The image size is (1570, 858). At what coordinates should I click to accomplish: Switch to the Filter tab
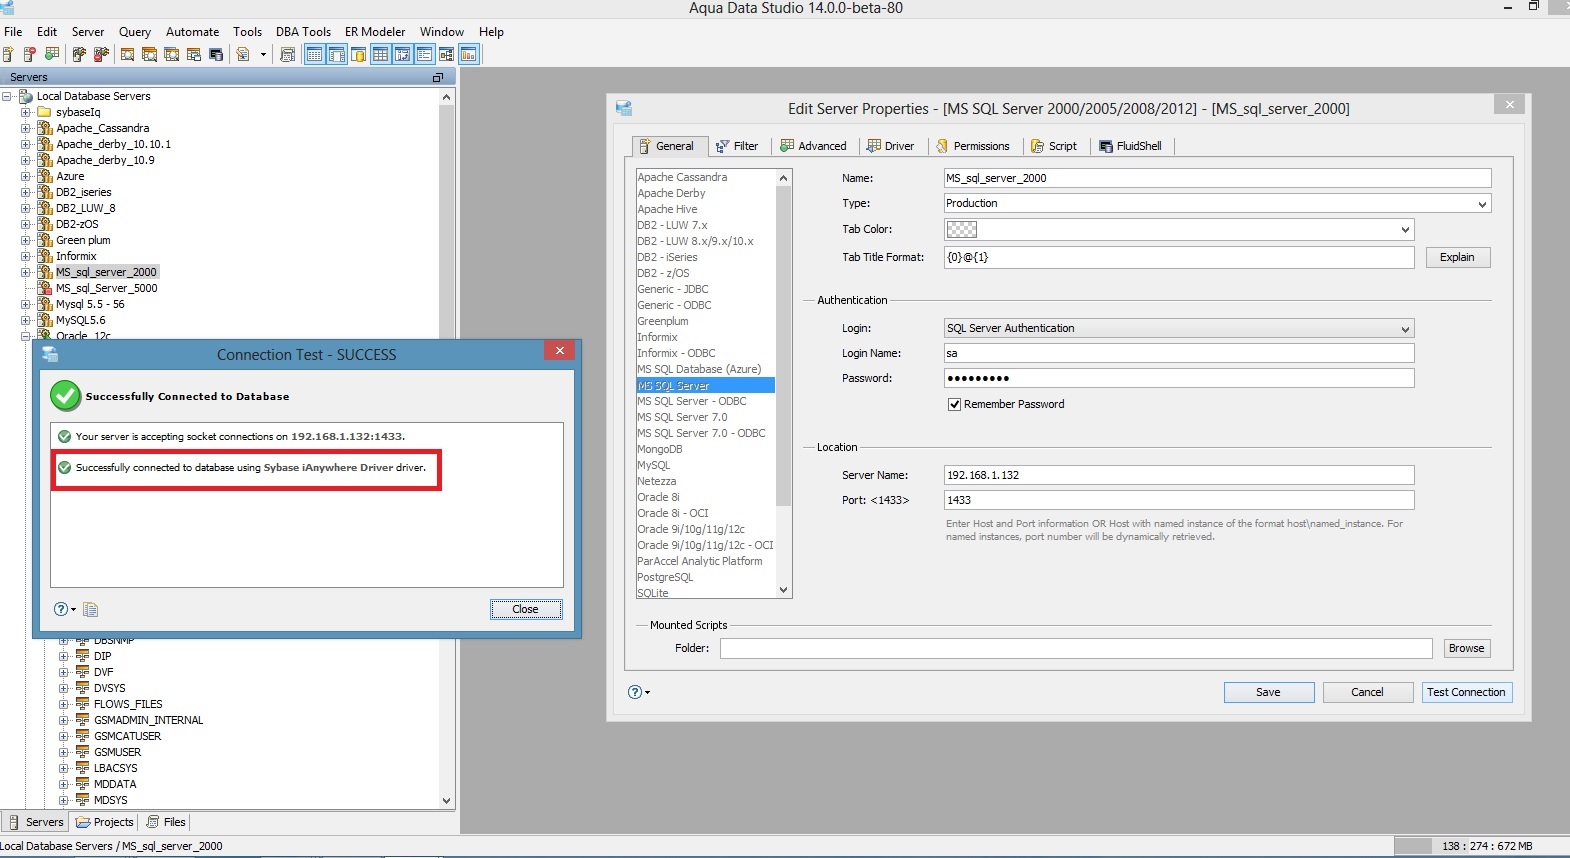coord(737,146)
